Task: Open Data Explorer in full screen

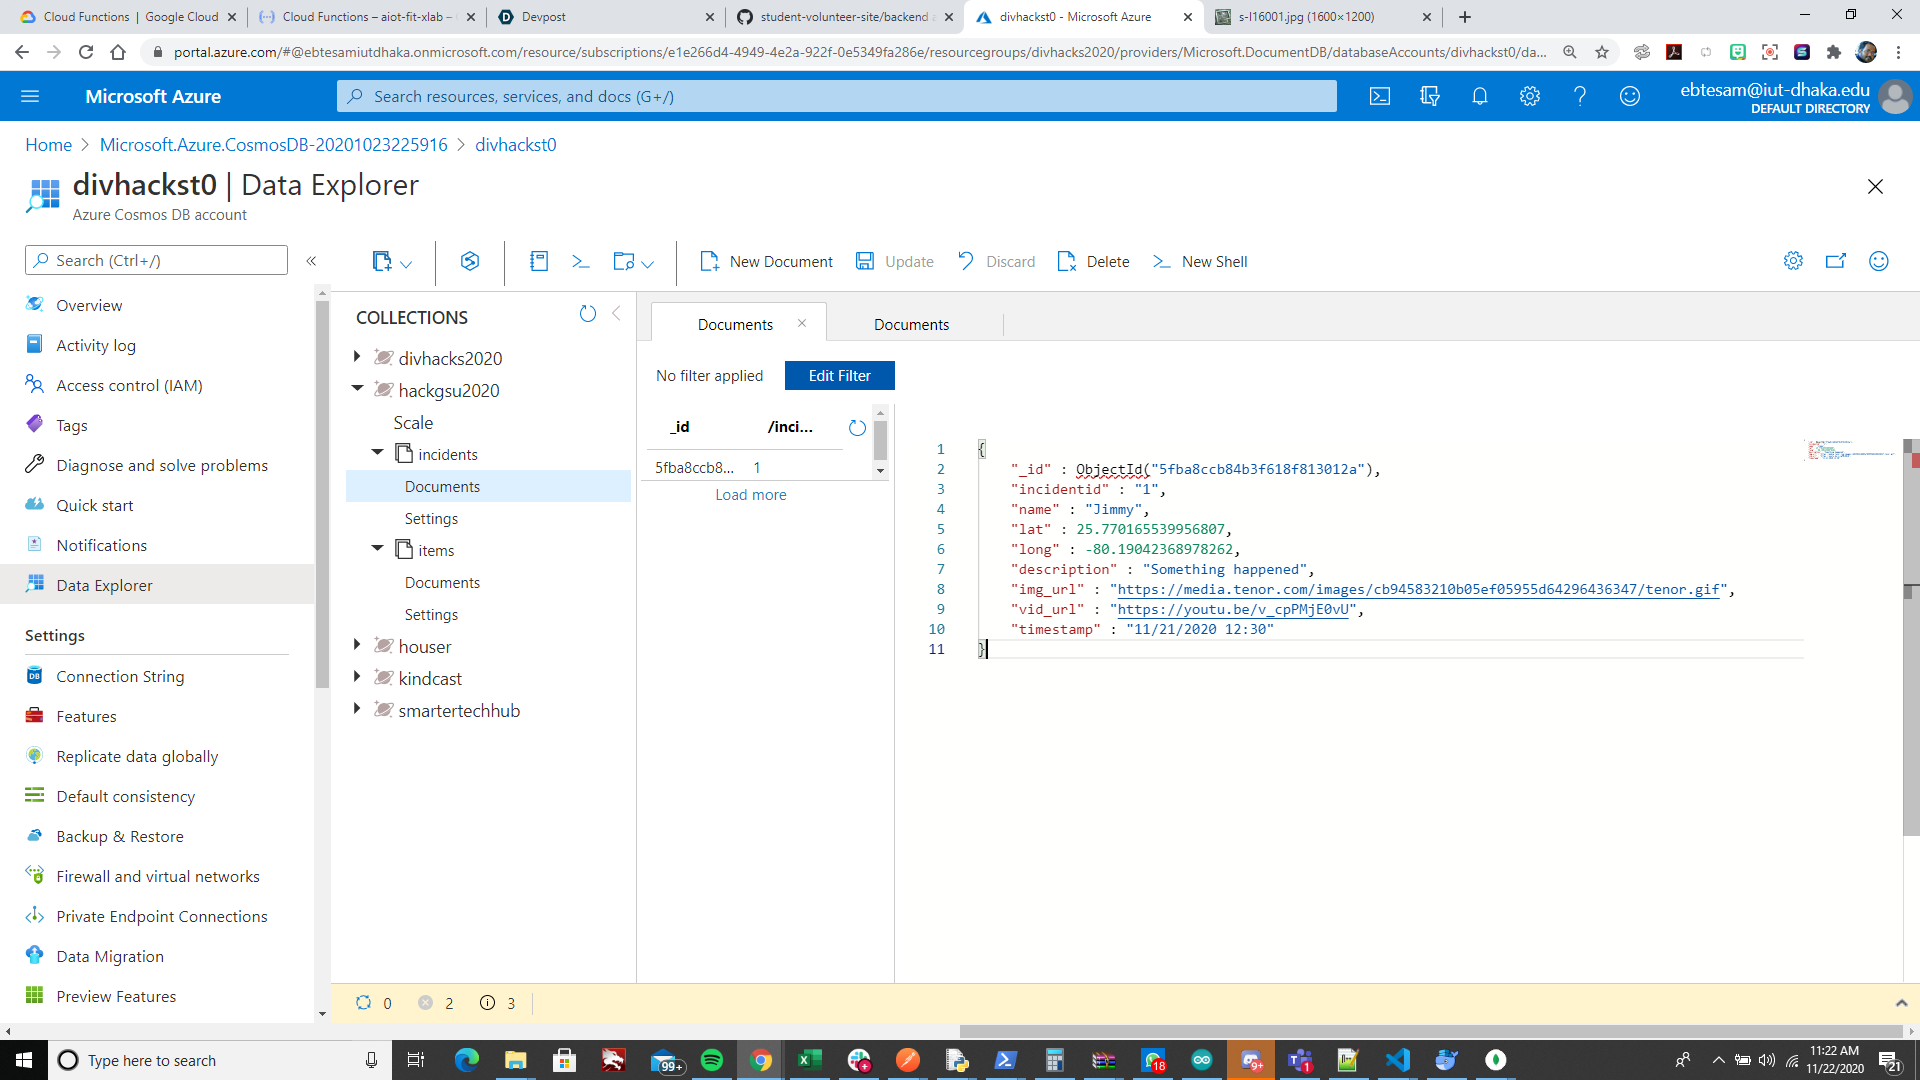Action: coord(1835,261)
